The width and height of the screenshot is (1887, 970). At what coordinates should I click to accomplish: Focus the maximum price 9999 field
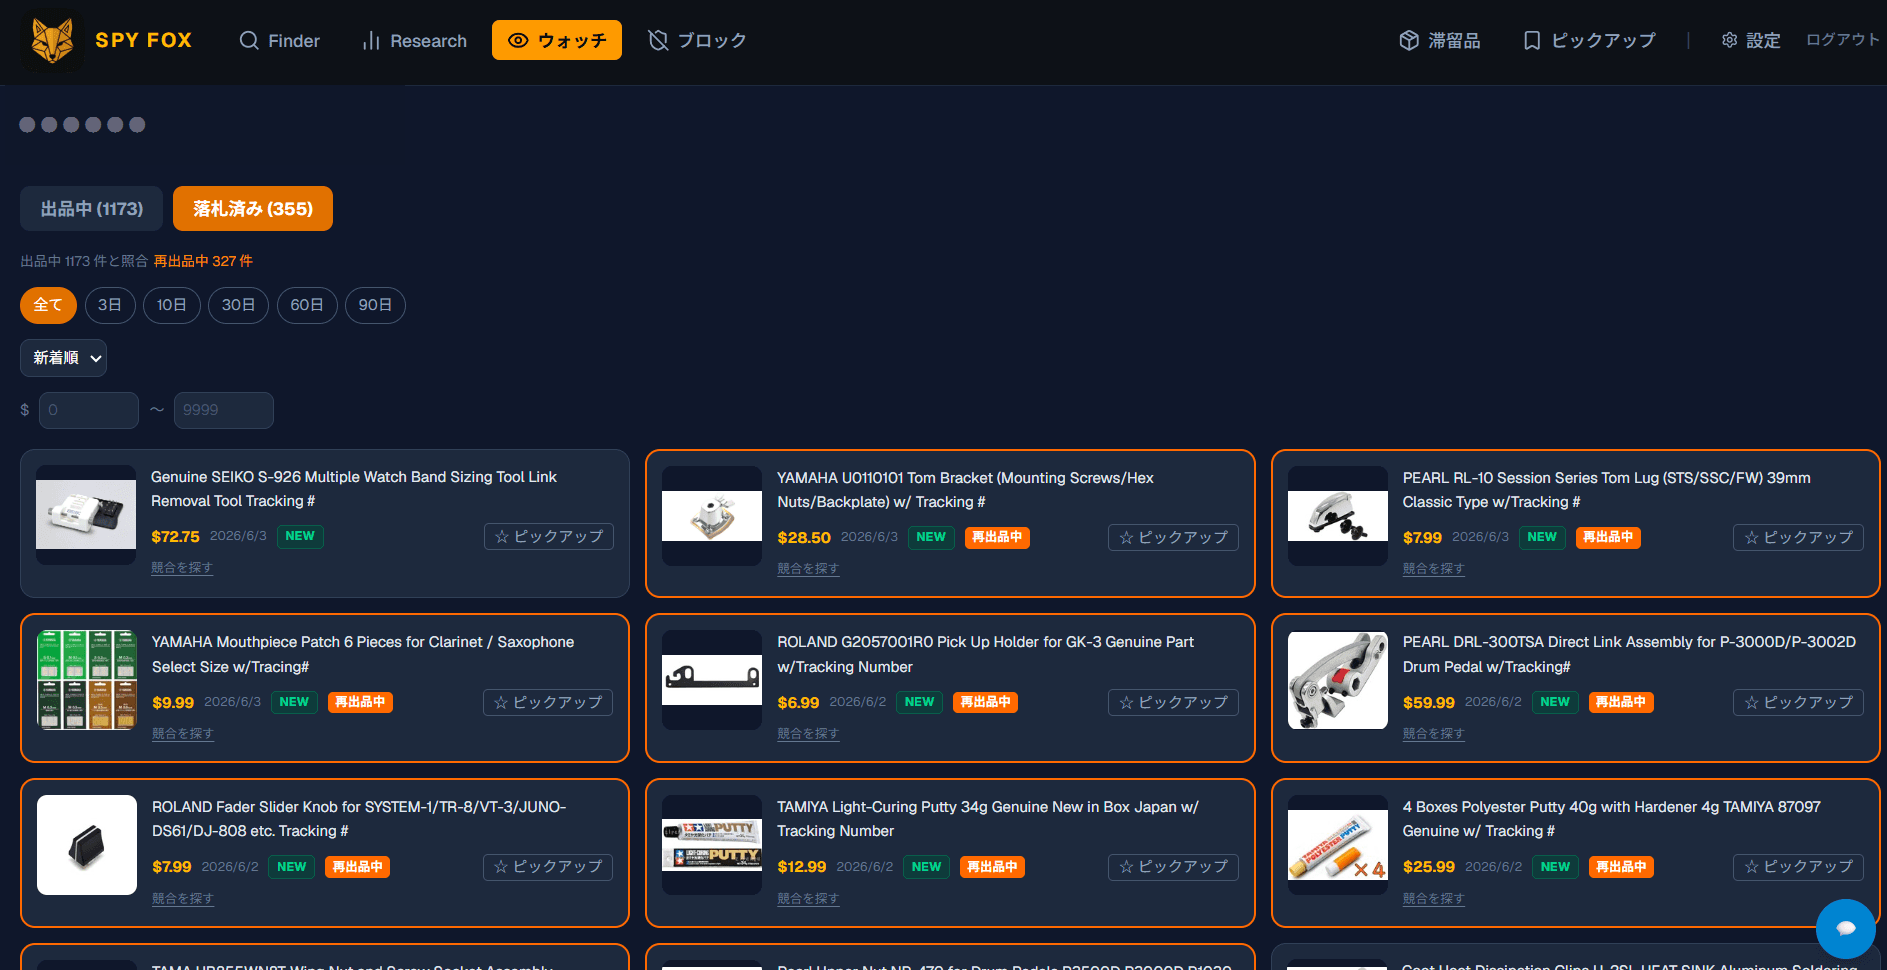[x=224, y=410]
